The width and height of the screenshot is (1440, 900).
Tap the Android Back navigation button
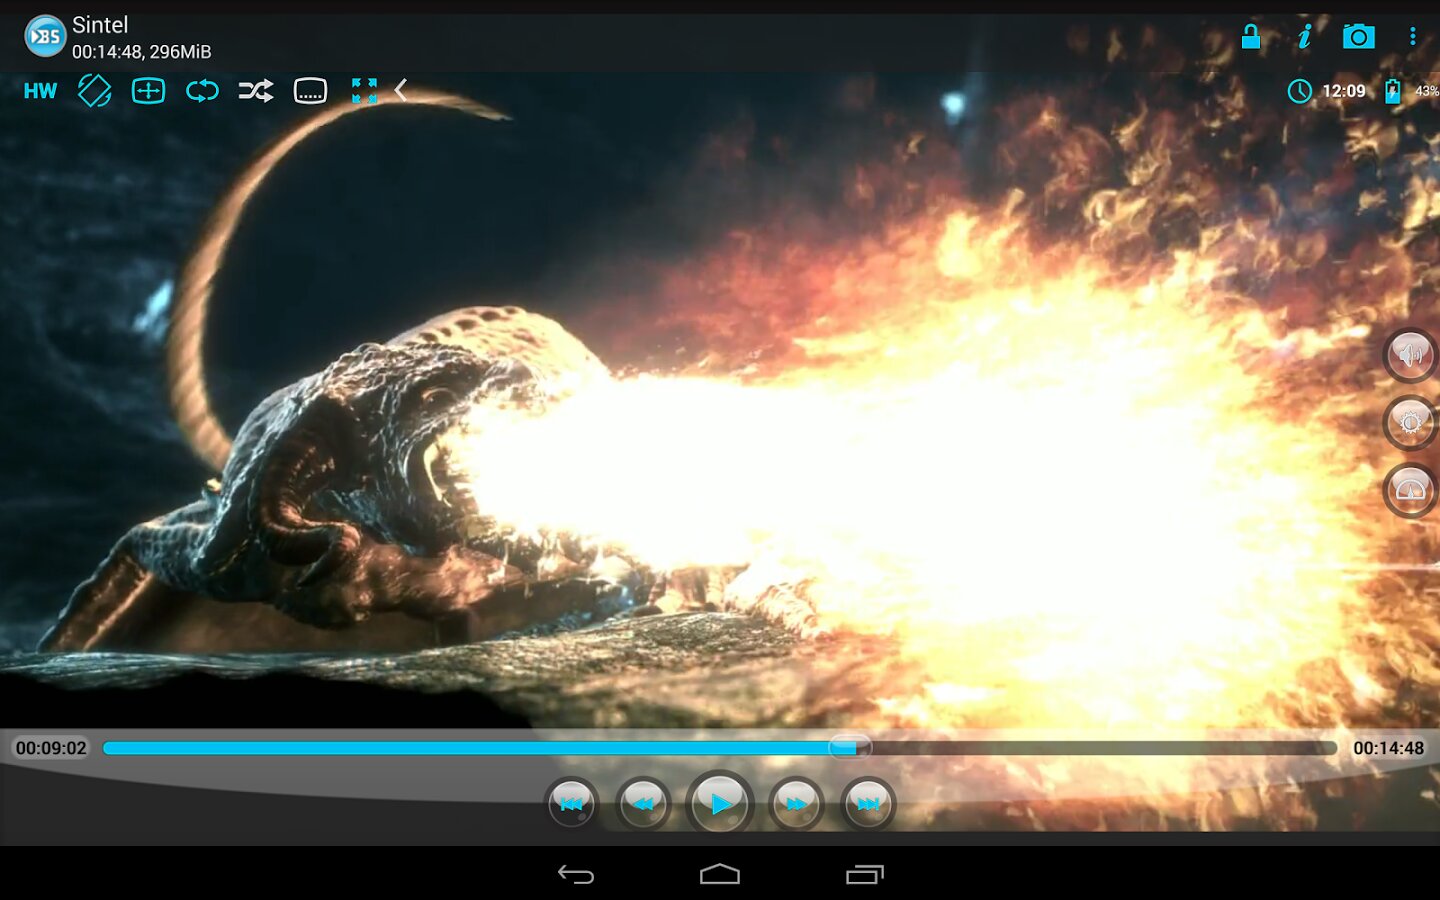coord(576,875)
